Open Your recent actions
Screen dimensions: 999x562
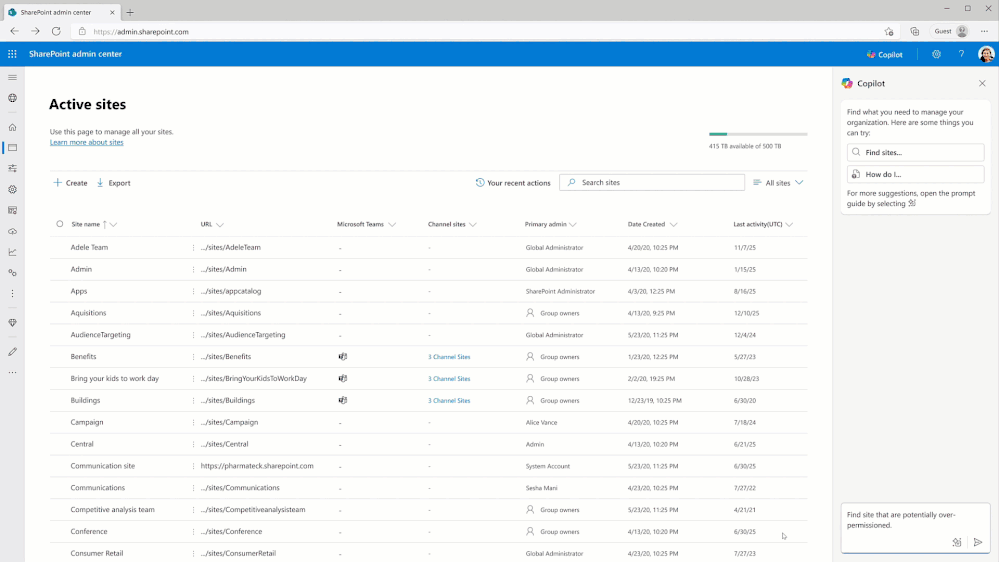pos(513,183)
